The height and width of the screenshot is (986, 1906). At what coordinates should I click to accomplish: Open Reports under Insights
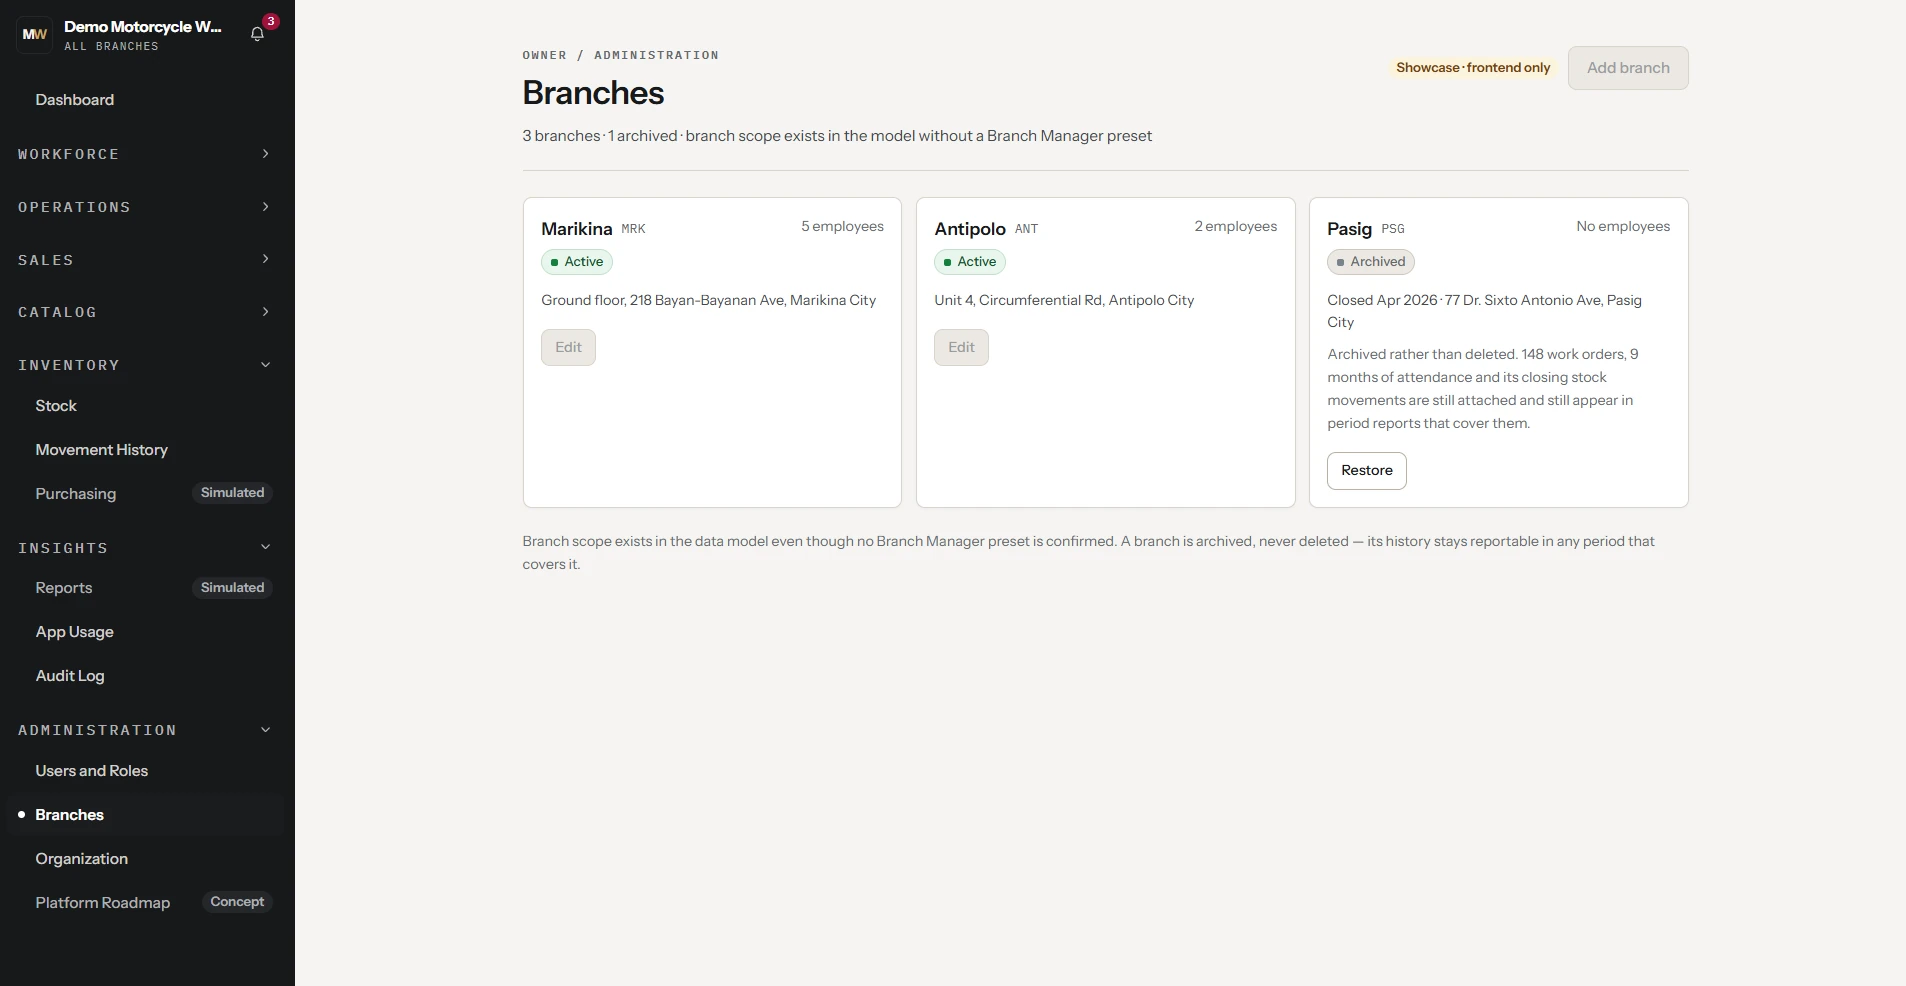(145, 588)
